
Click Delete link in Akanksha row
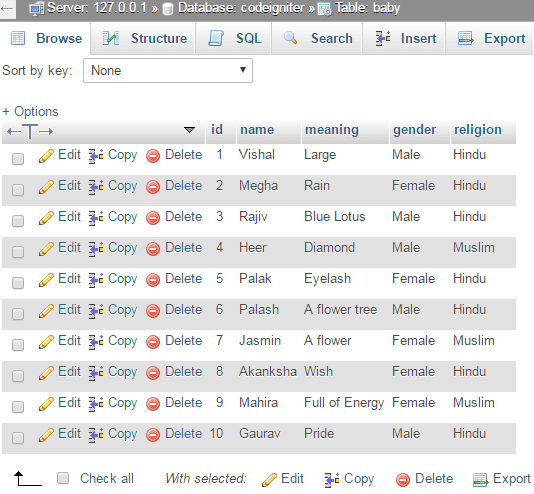[x=184, y=372]
